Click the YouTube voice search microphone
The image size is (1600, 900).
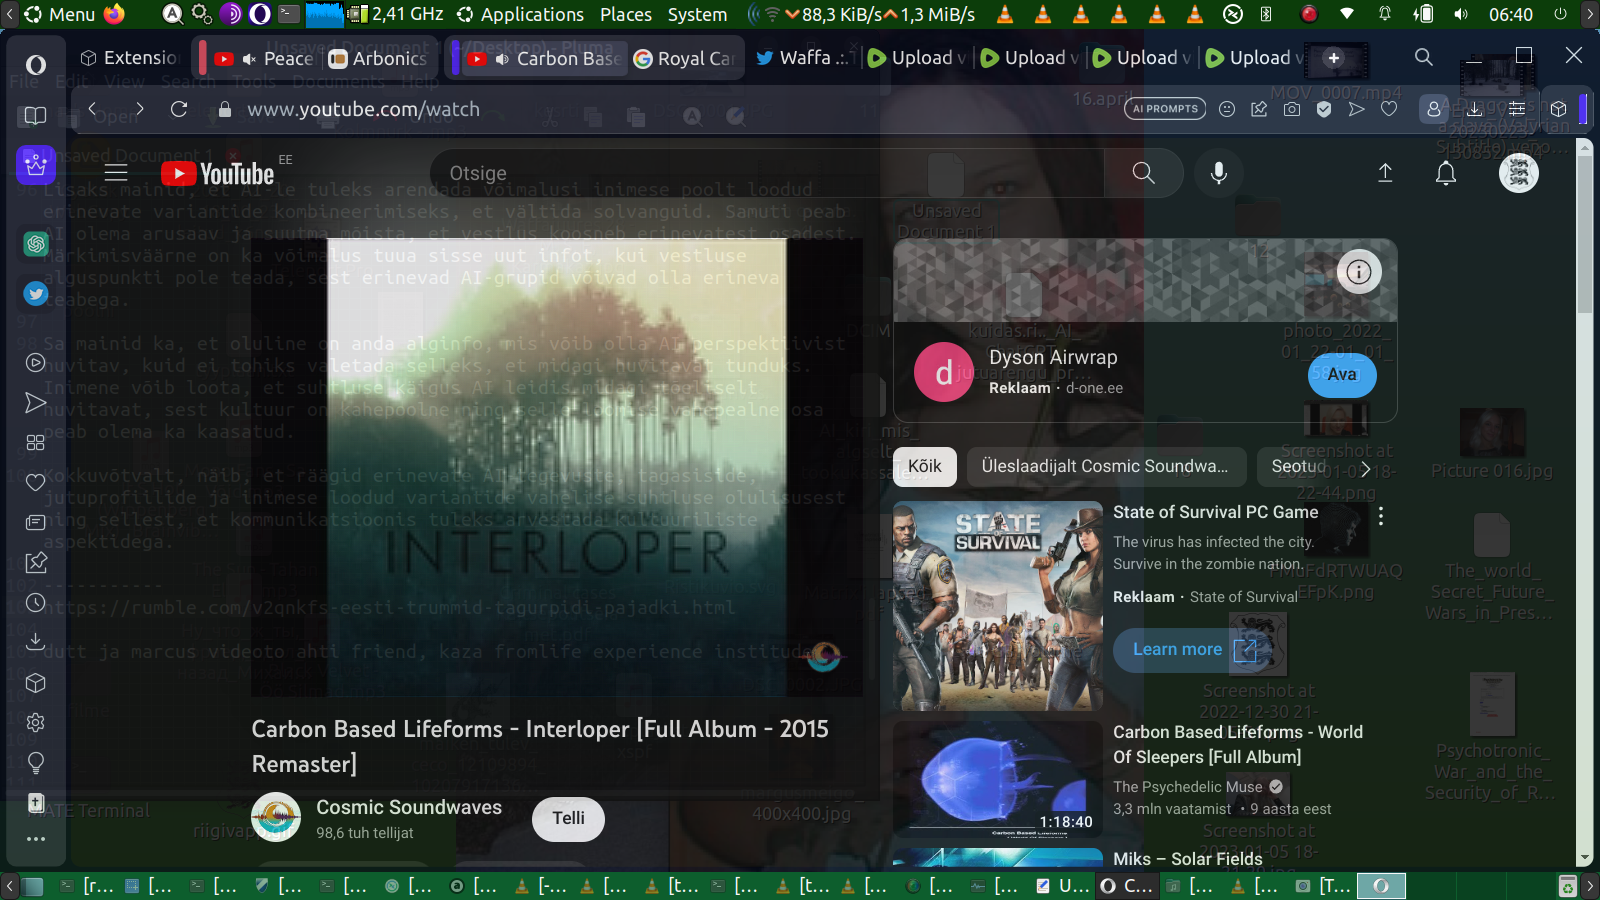pos(1219,173)
